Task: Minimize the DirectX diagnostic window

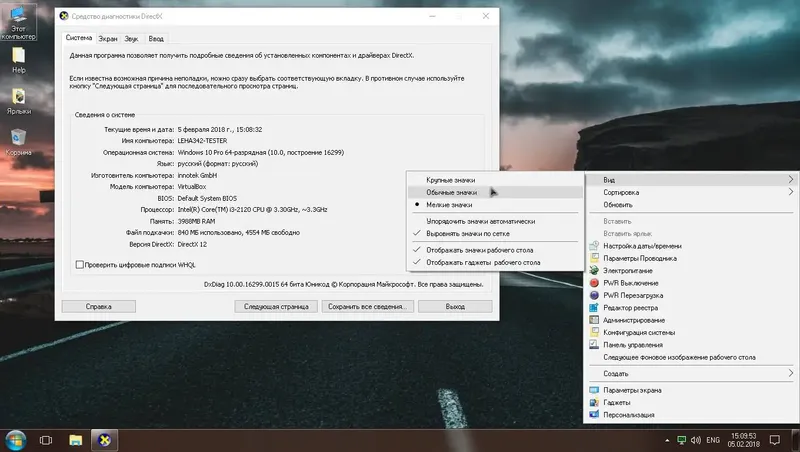Action: pos(432,16)
